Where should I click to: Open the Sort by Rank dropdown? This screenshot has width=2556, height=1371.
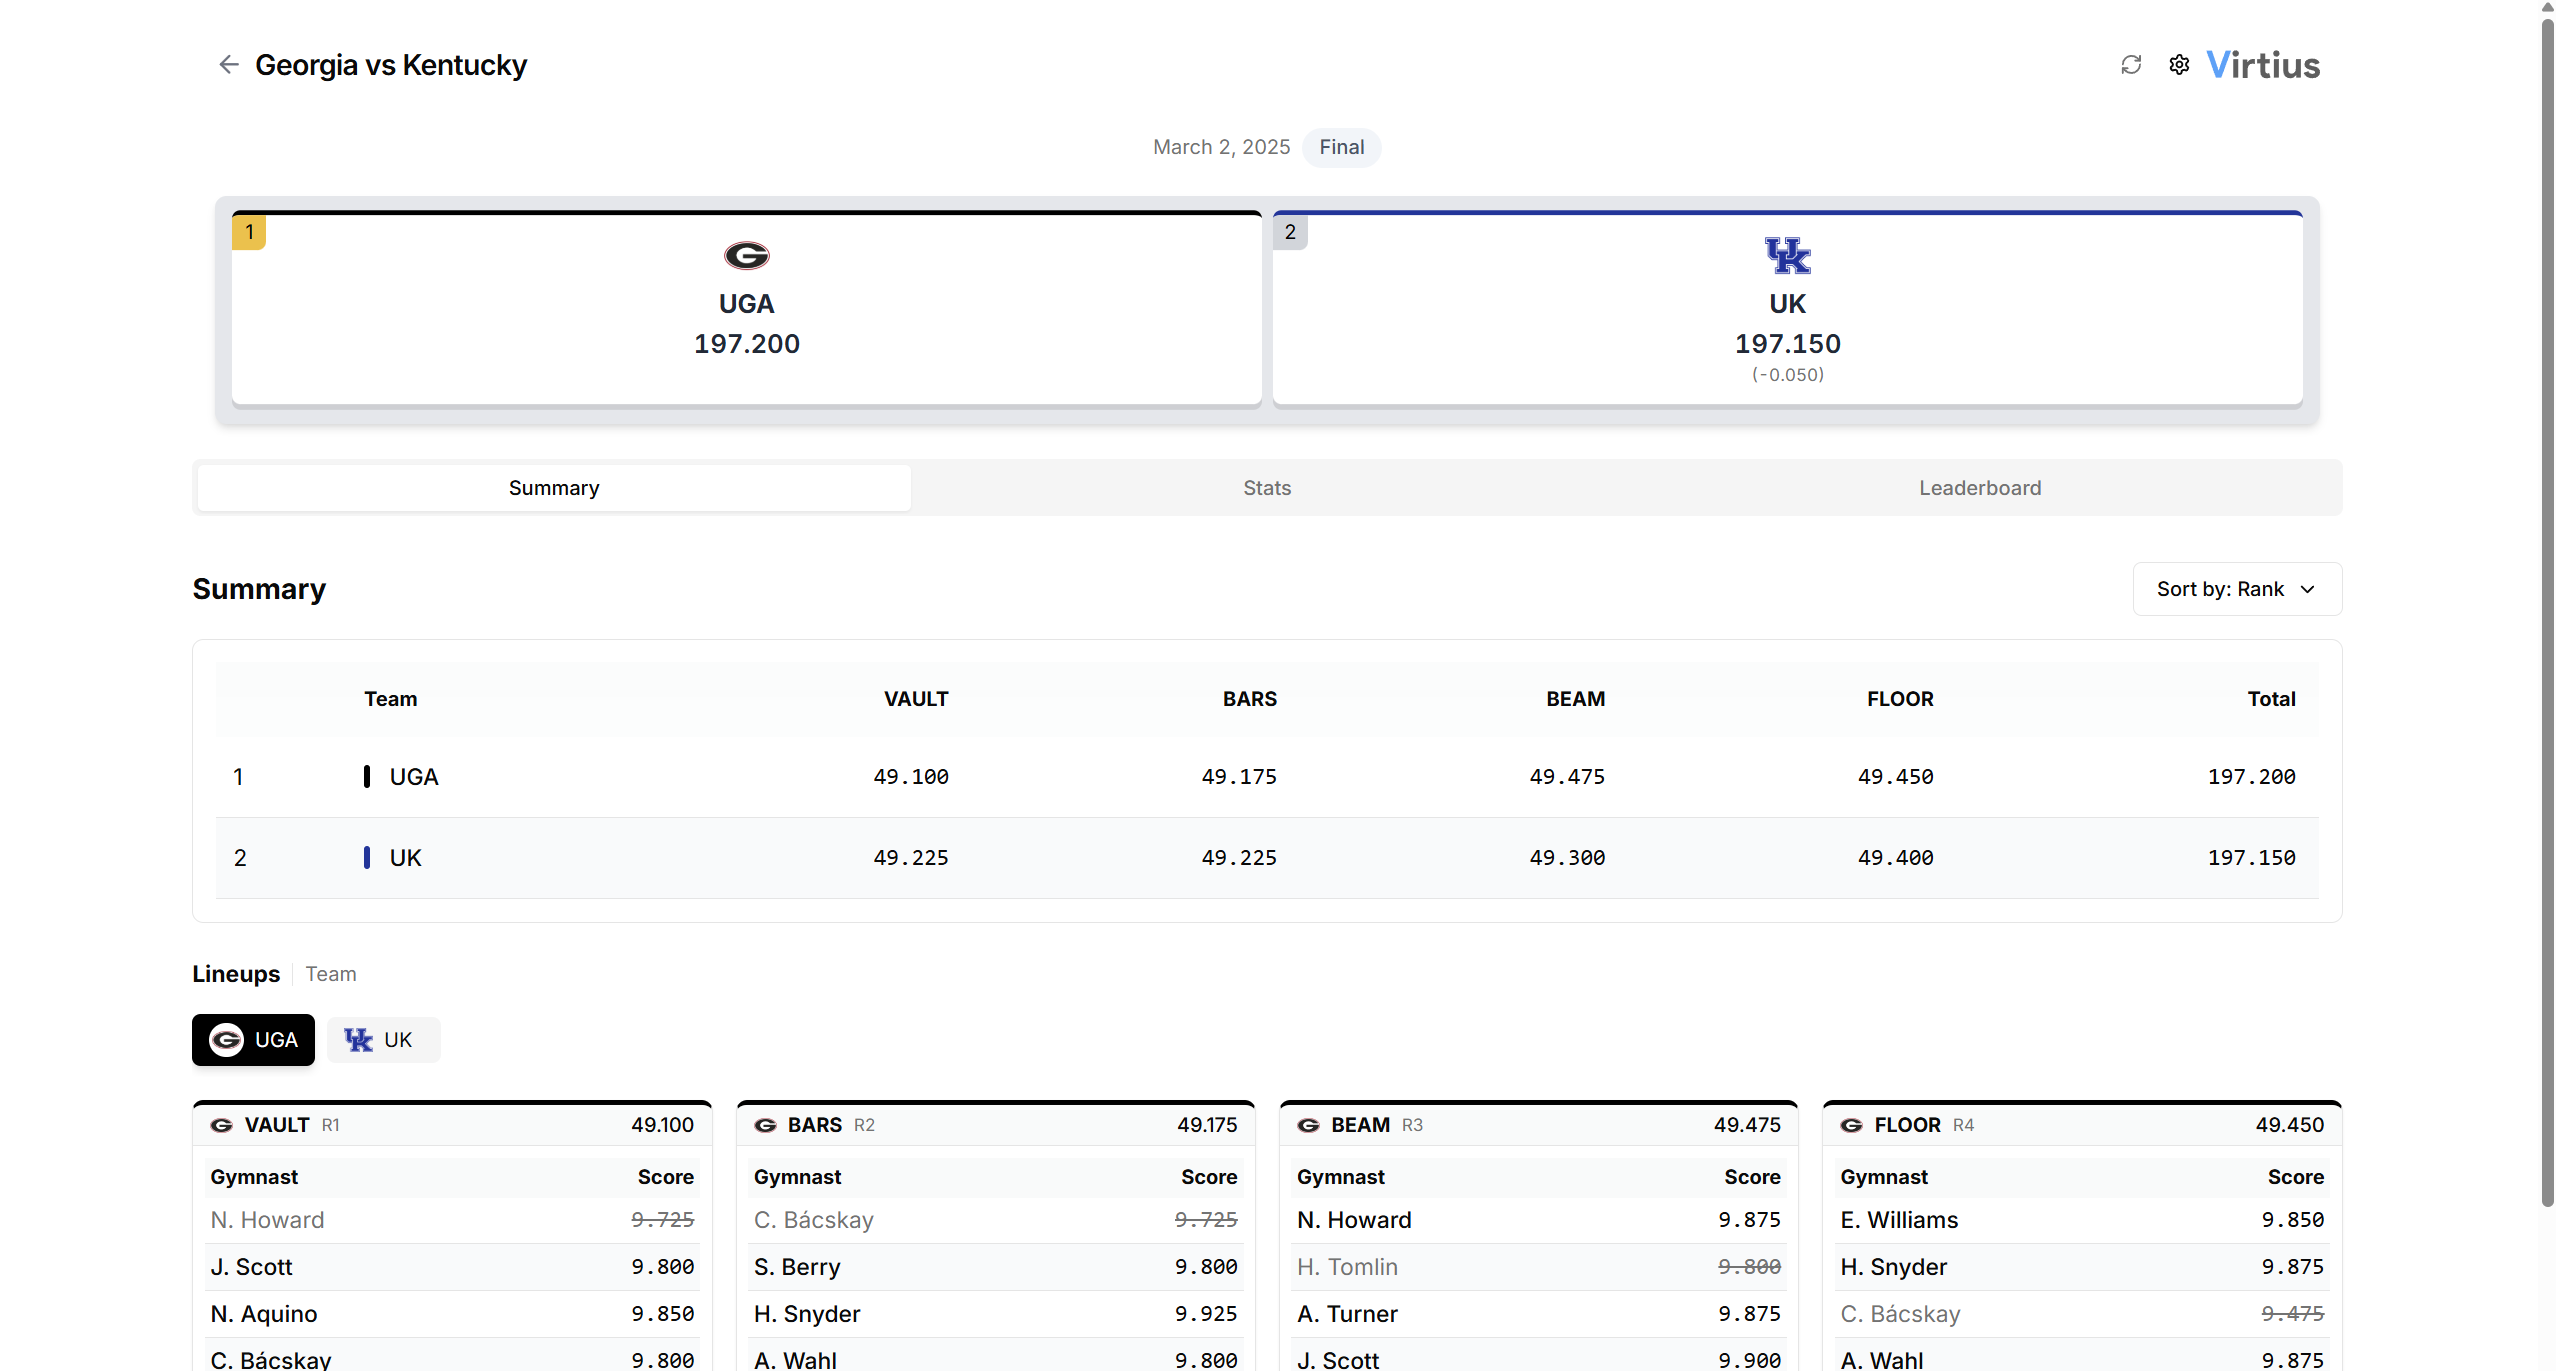[2237, 589]
